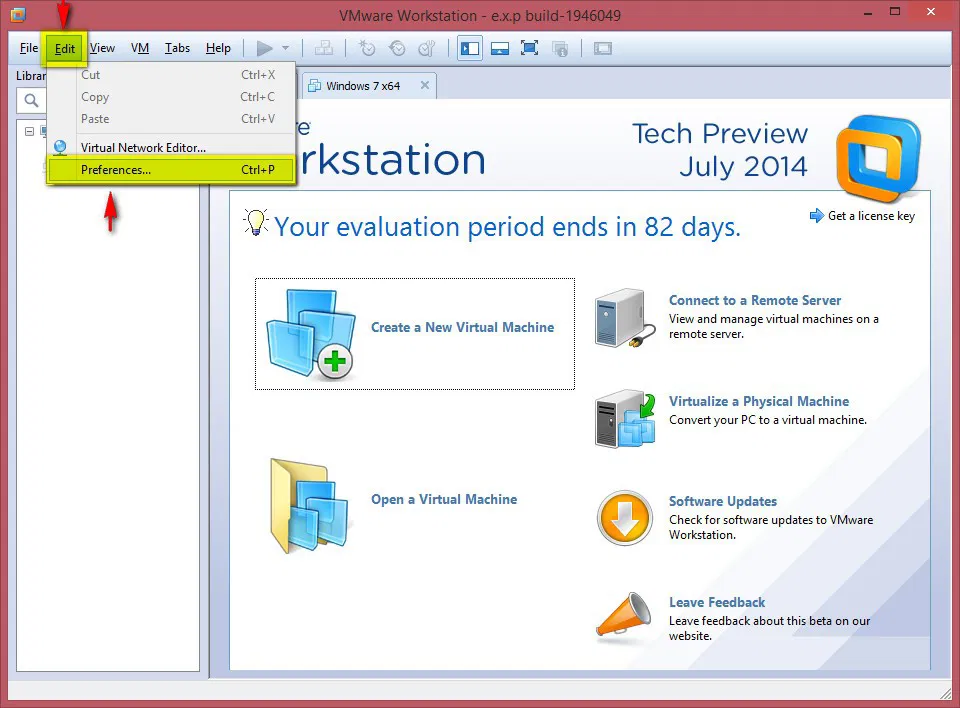
Task: Toggle the thumbnail bar visibility
Action: tap(499, 47)
